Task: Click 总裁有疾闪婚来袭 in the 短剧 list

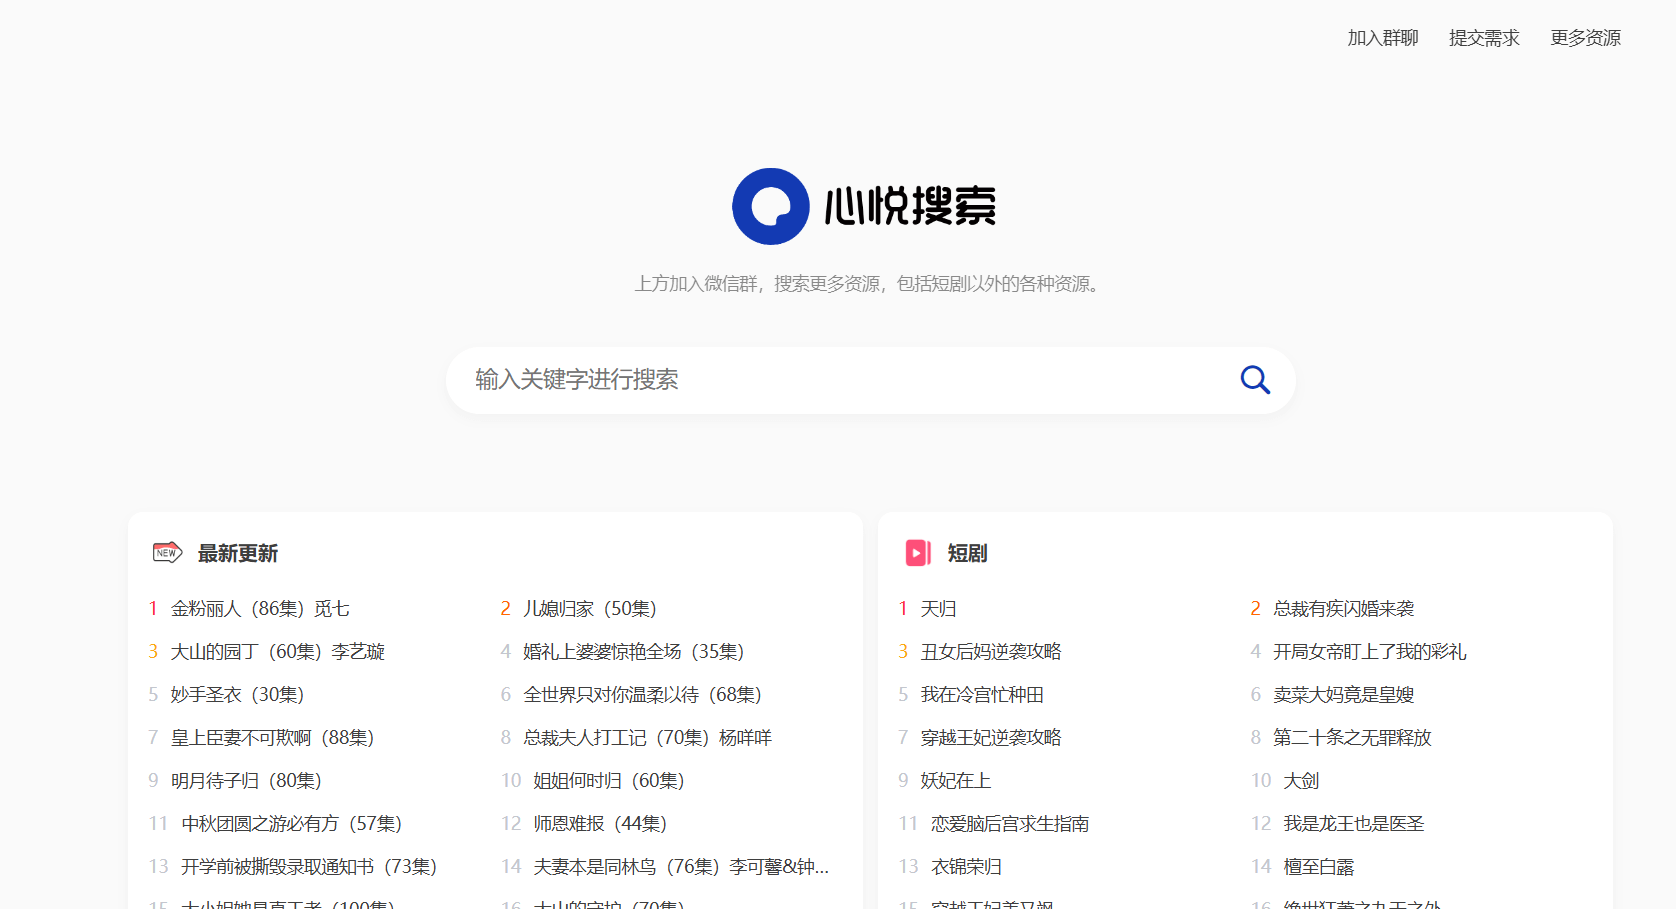Action: pyautogui.click(x=1346, y=608)
